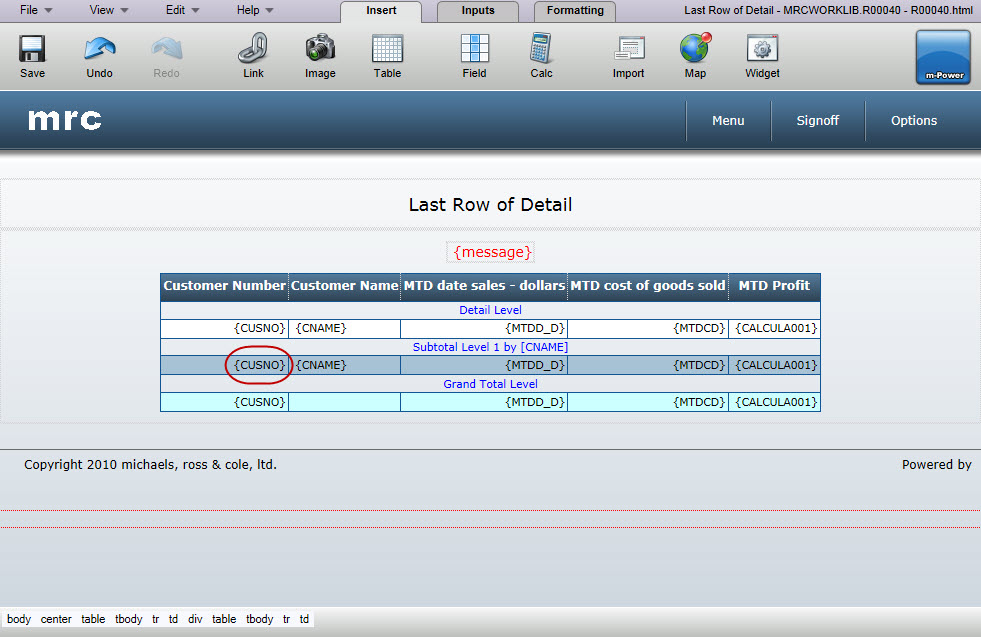Insert a hyperlink with the Link icon
This screenshot has height=637, width=981.
pos(253,49)
